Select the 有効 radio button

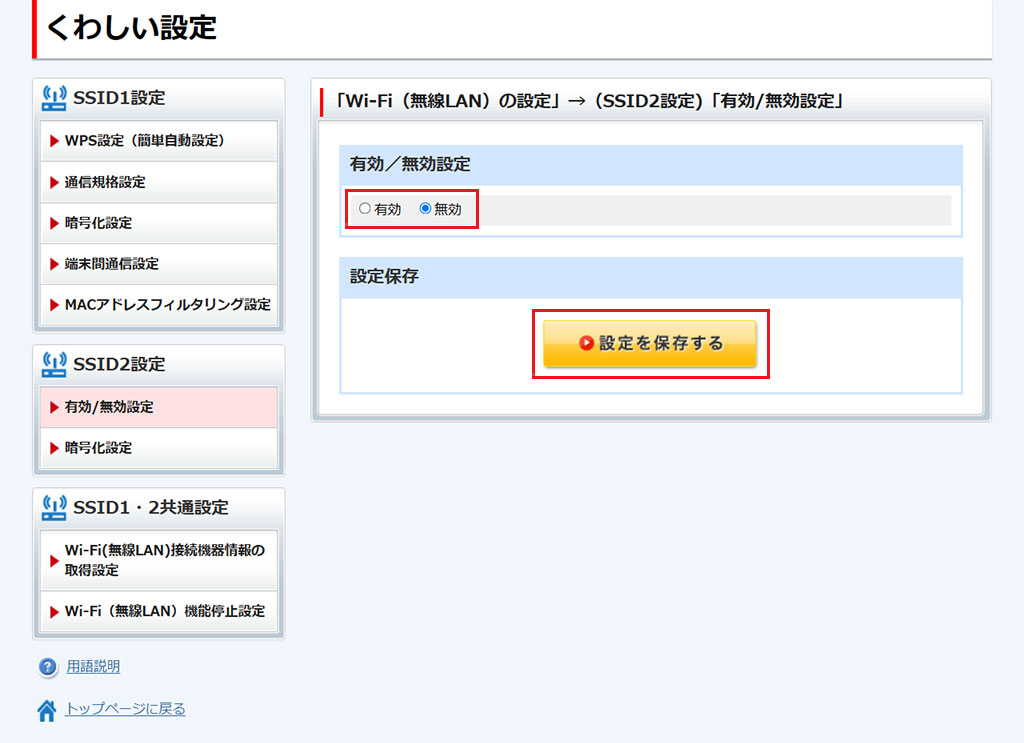[365, 209]
